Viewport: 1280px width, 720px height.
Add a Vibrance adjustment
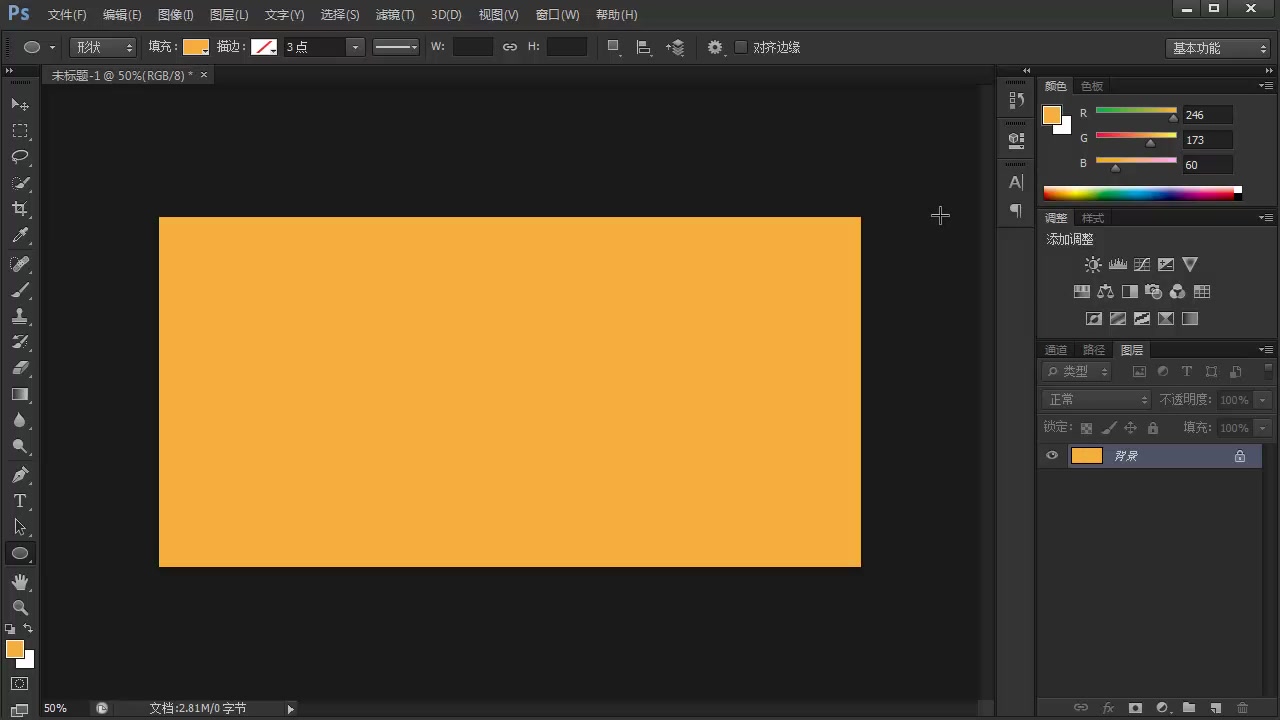click(x=1190, y=265)
